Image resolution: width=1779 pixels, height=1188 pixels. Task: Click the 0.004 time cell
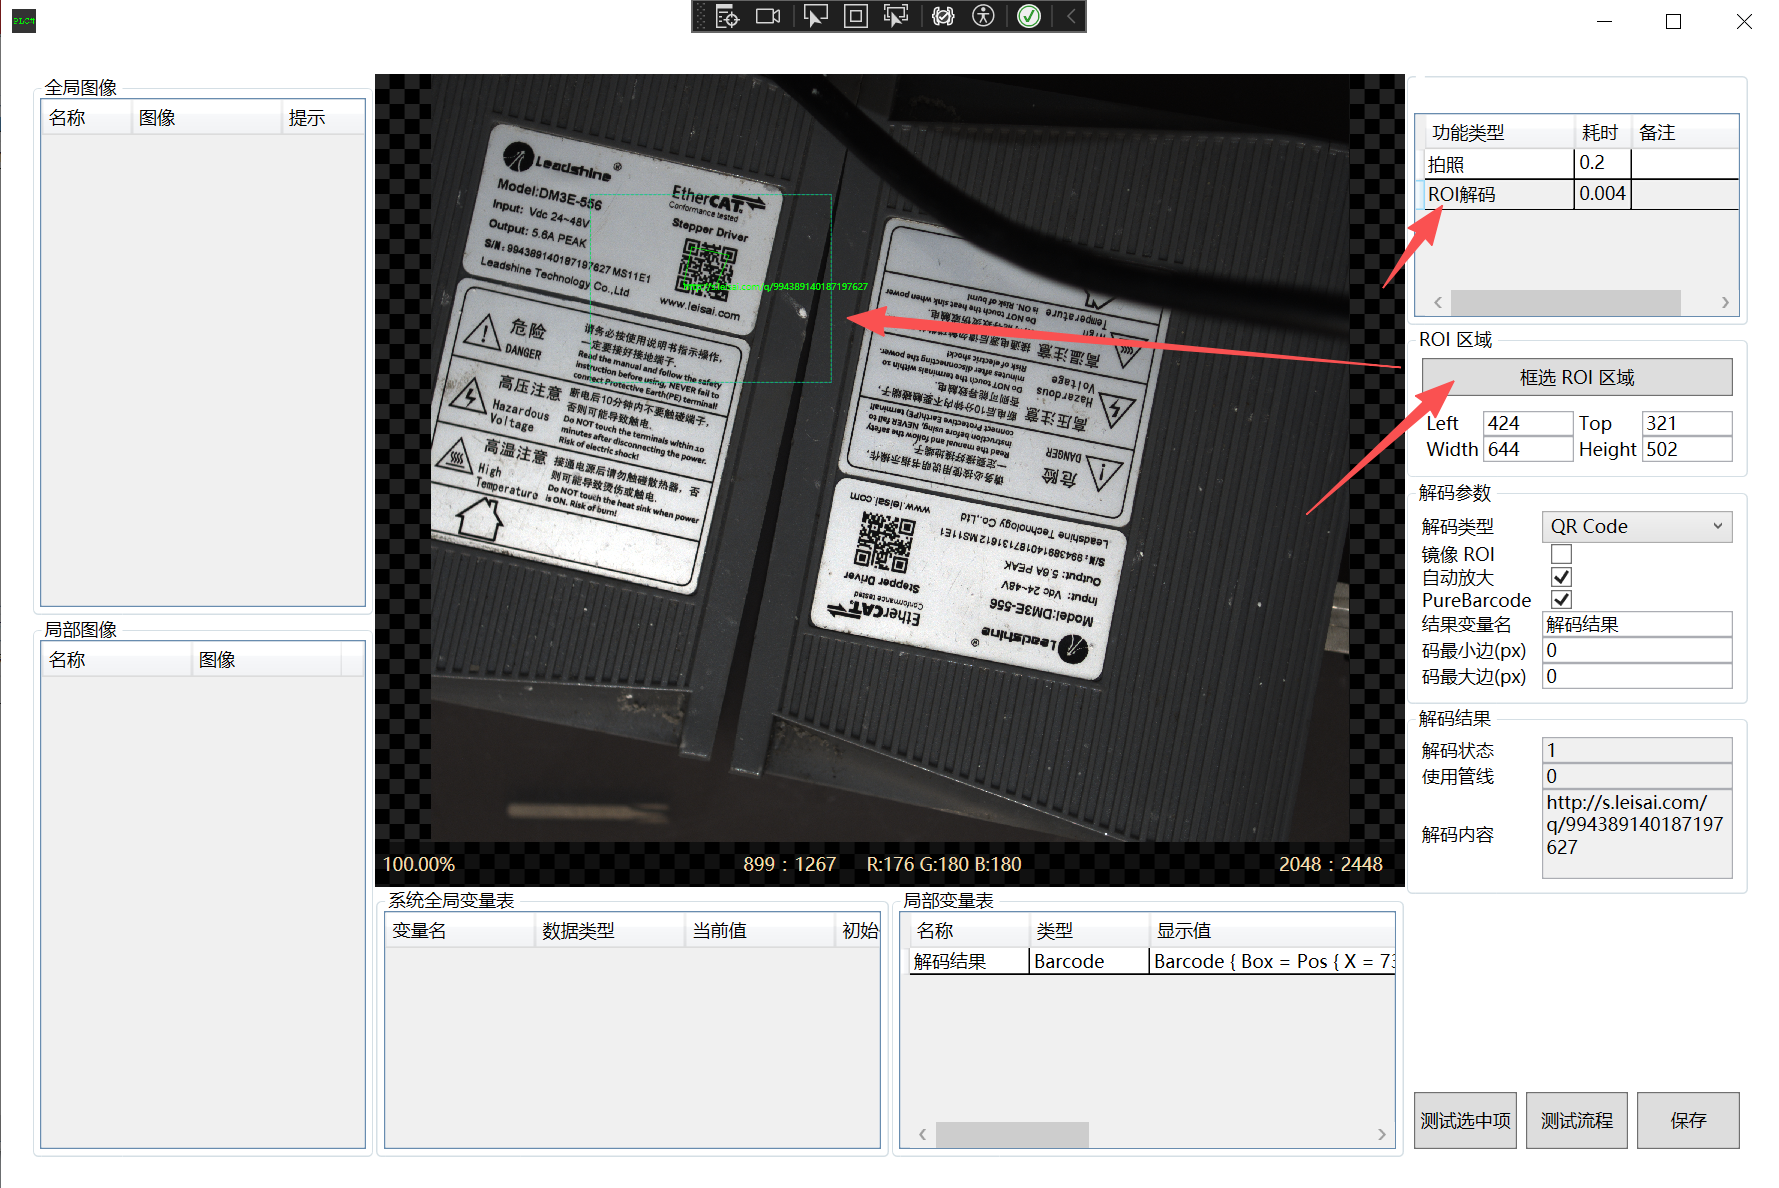[x=1602, y=194]
